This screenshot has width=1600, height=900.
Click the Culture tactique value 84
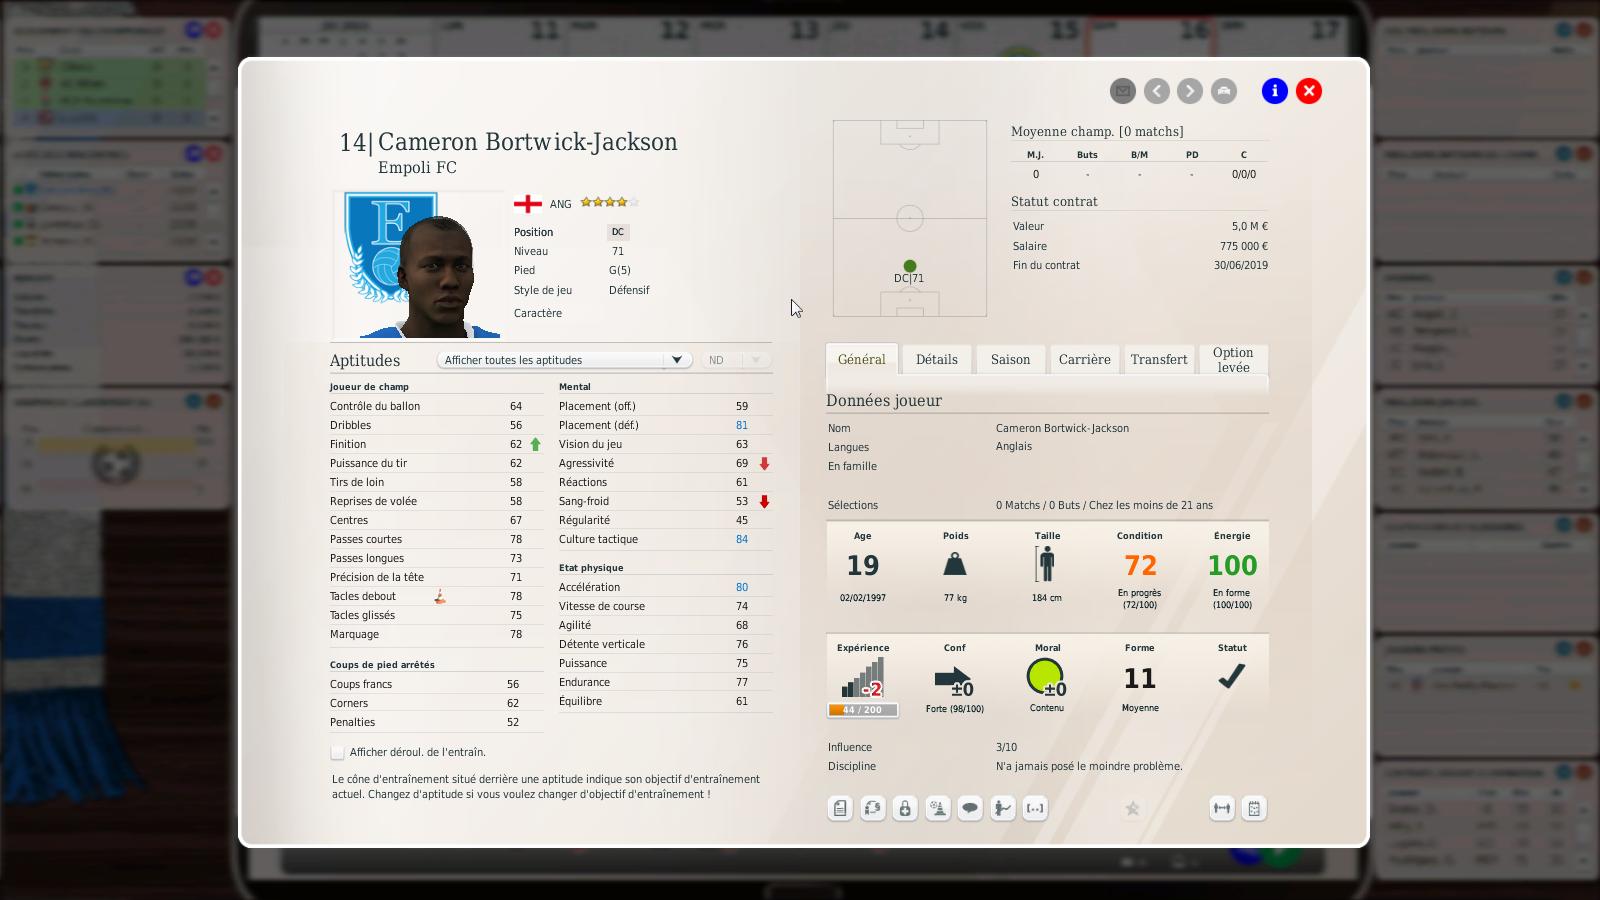[742, 539]
